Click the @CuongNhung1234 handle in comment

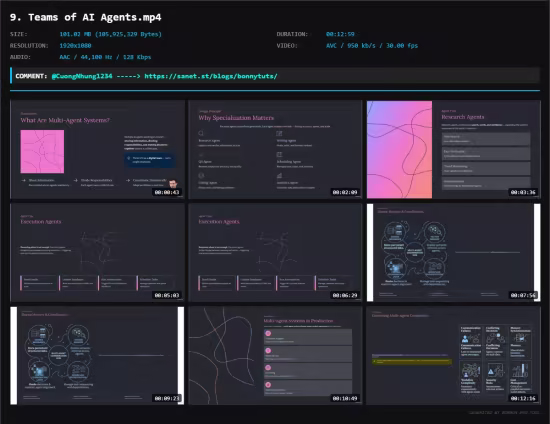(82, 76)
